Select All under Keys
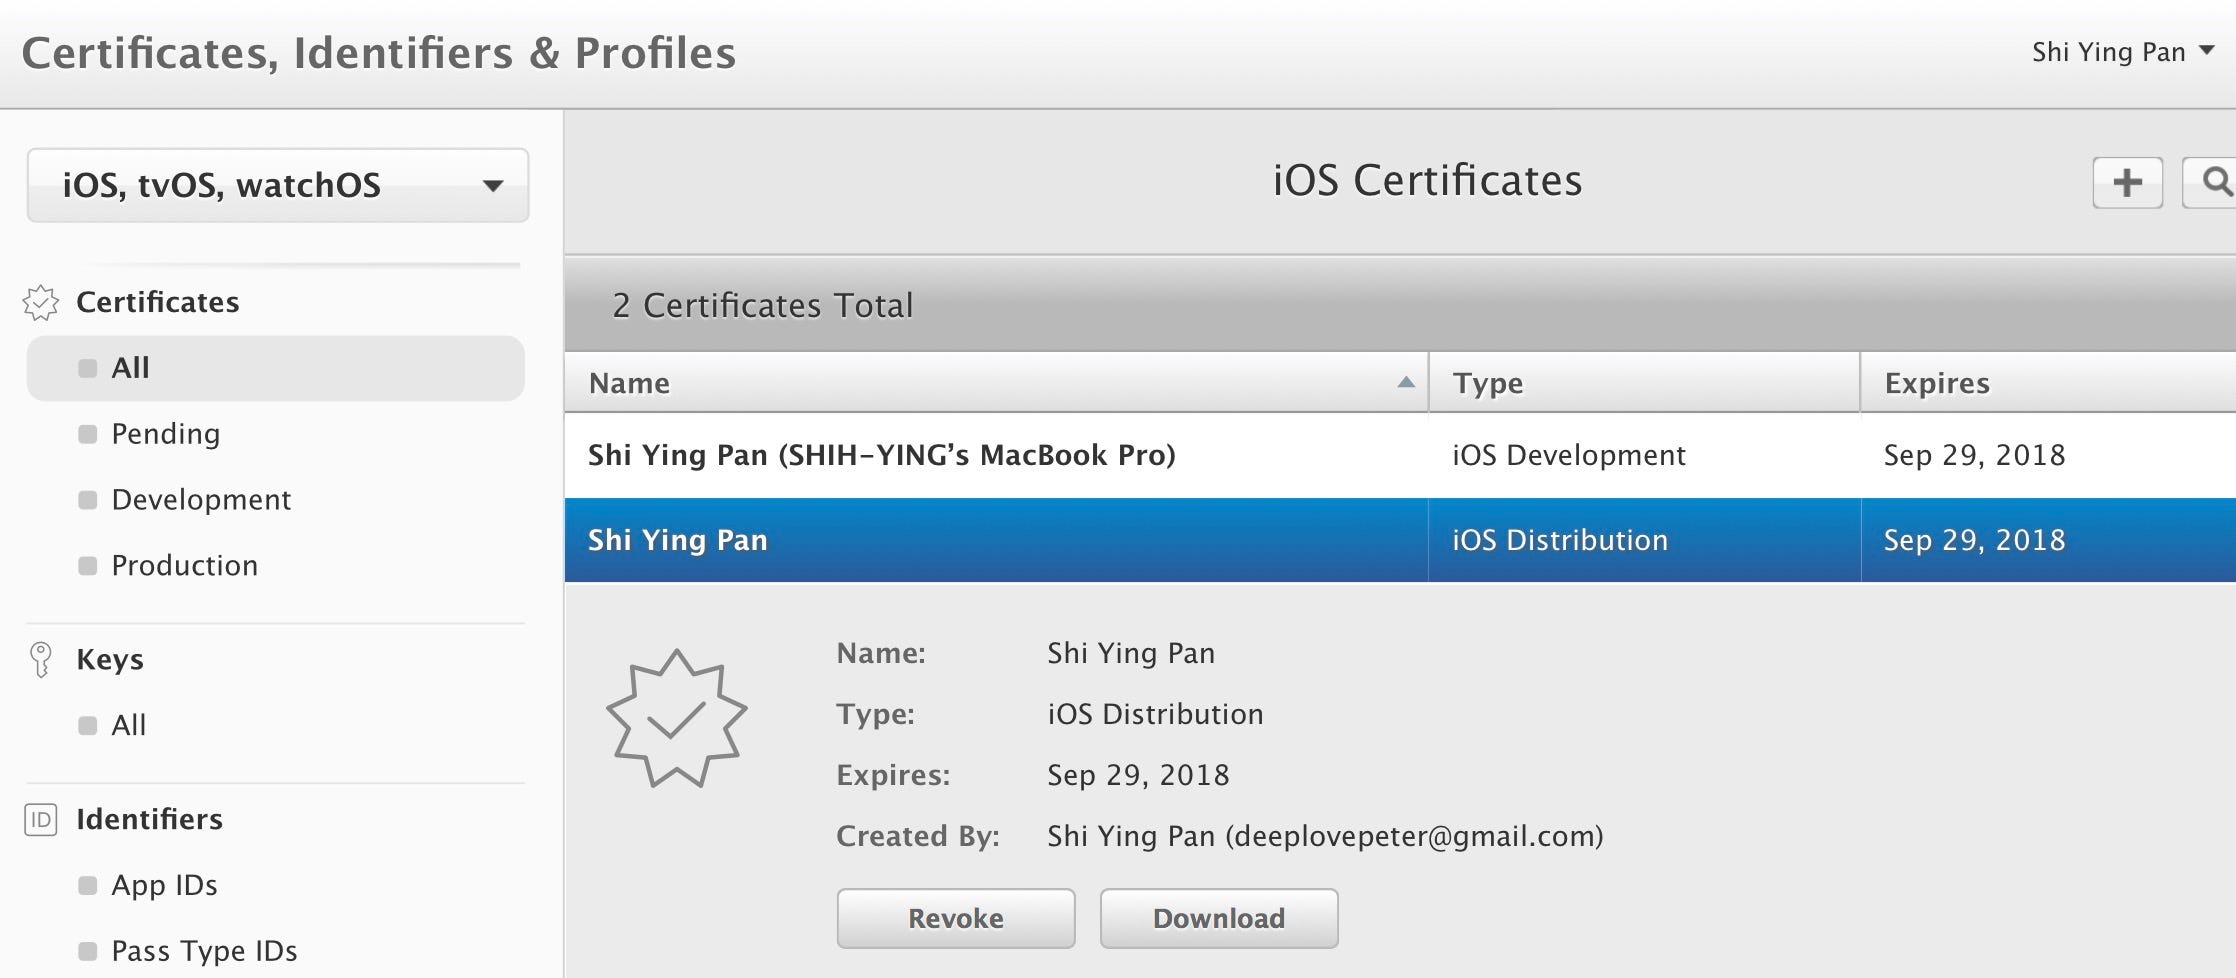The width and height of the screenshot is (2236, 978). point(129,725)
